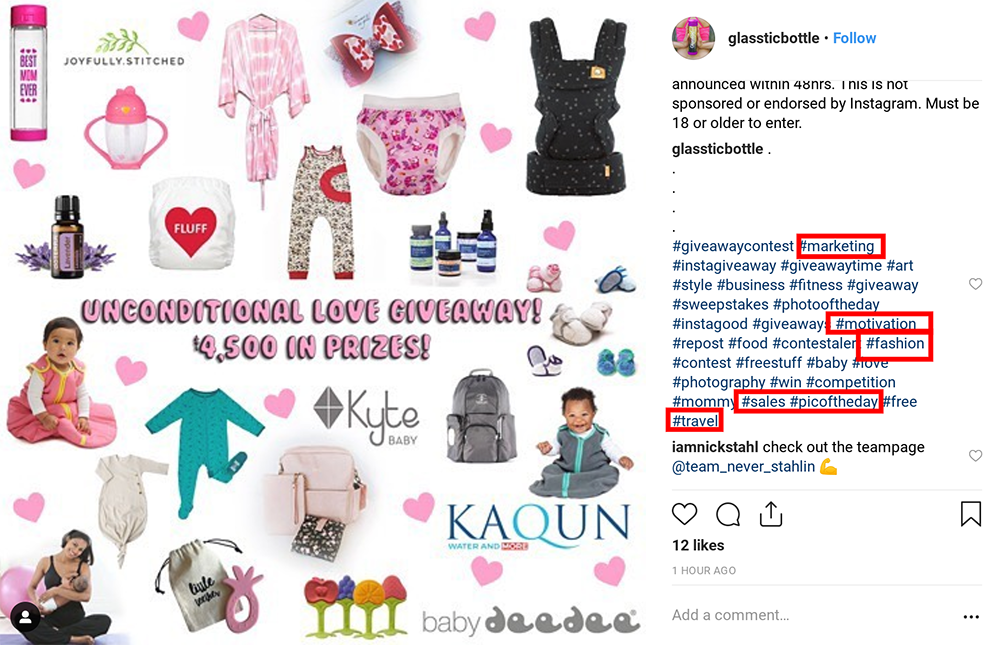
Task: Open the iamnickstahl commenter profile
Action: [715, 447]
